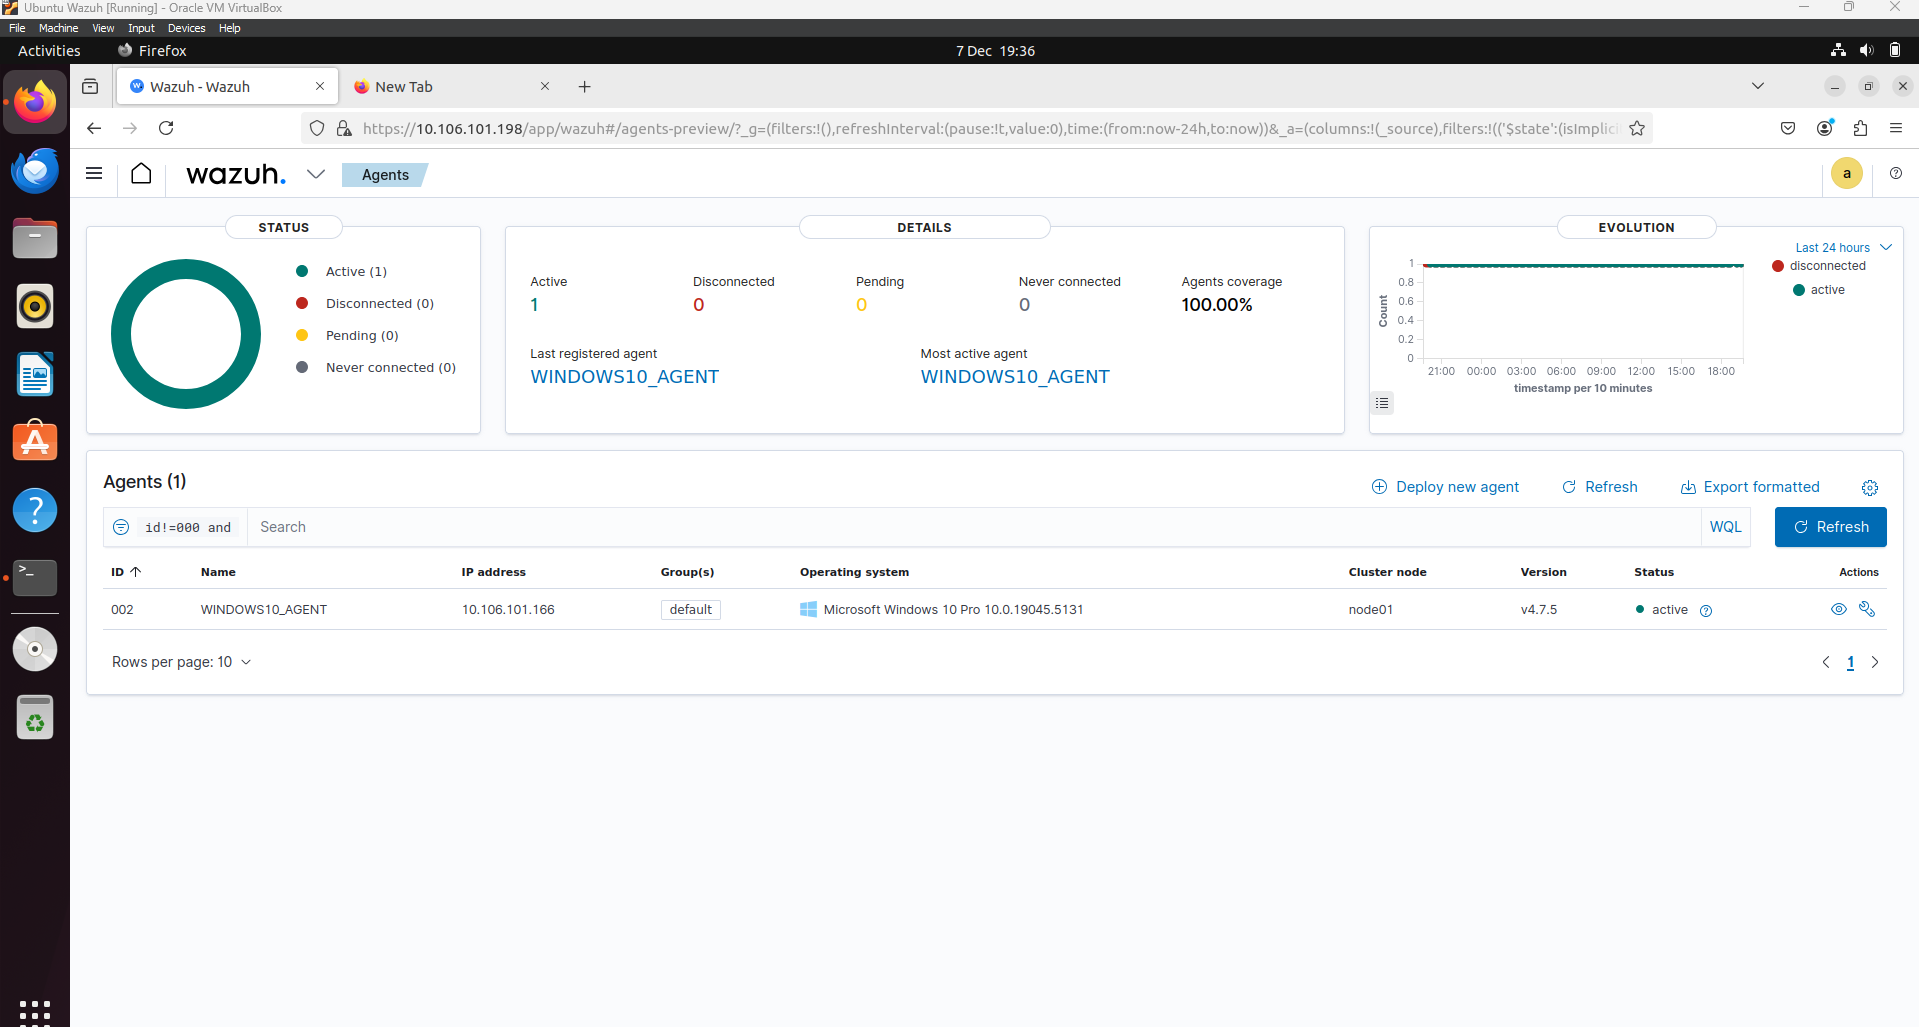Image resolution: width=1919 pixels, height=1027 pixels.
Task: Open the eye icon to view WINDOWS10_AGENT details
Action: pyautogui.click(x=1838, y=609)
